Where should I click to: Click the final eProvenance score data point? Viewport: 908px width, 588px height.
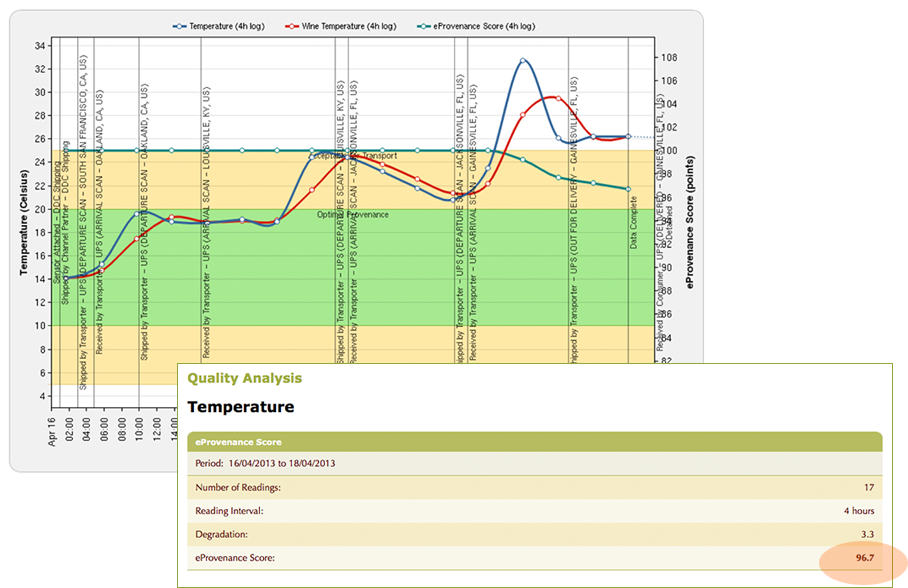tap(628, 189)
